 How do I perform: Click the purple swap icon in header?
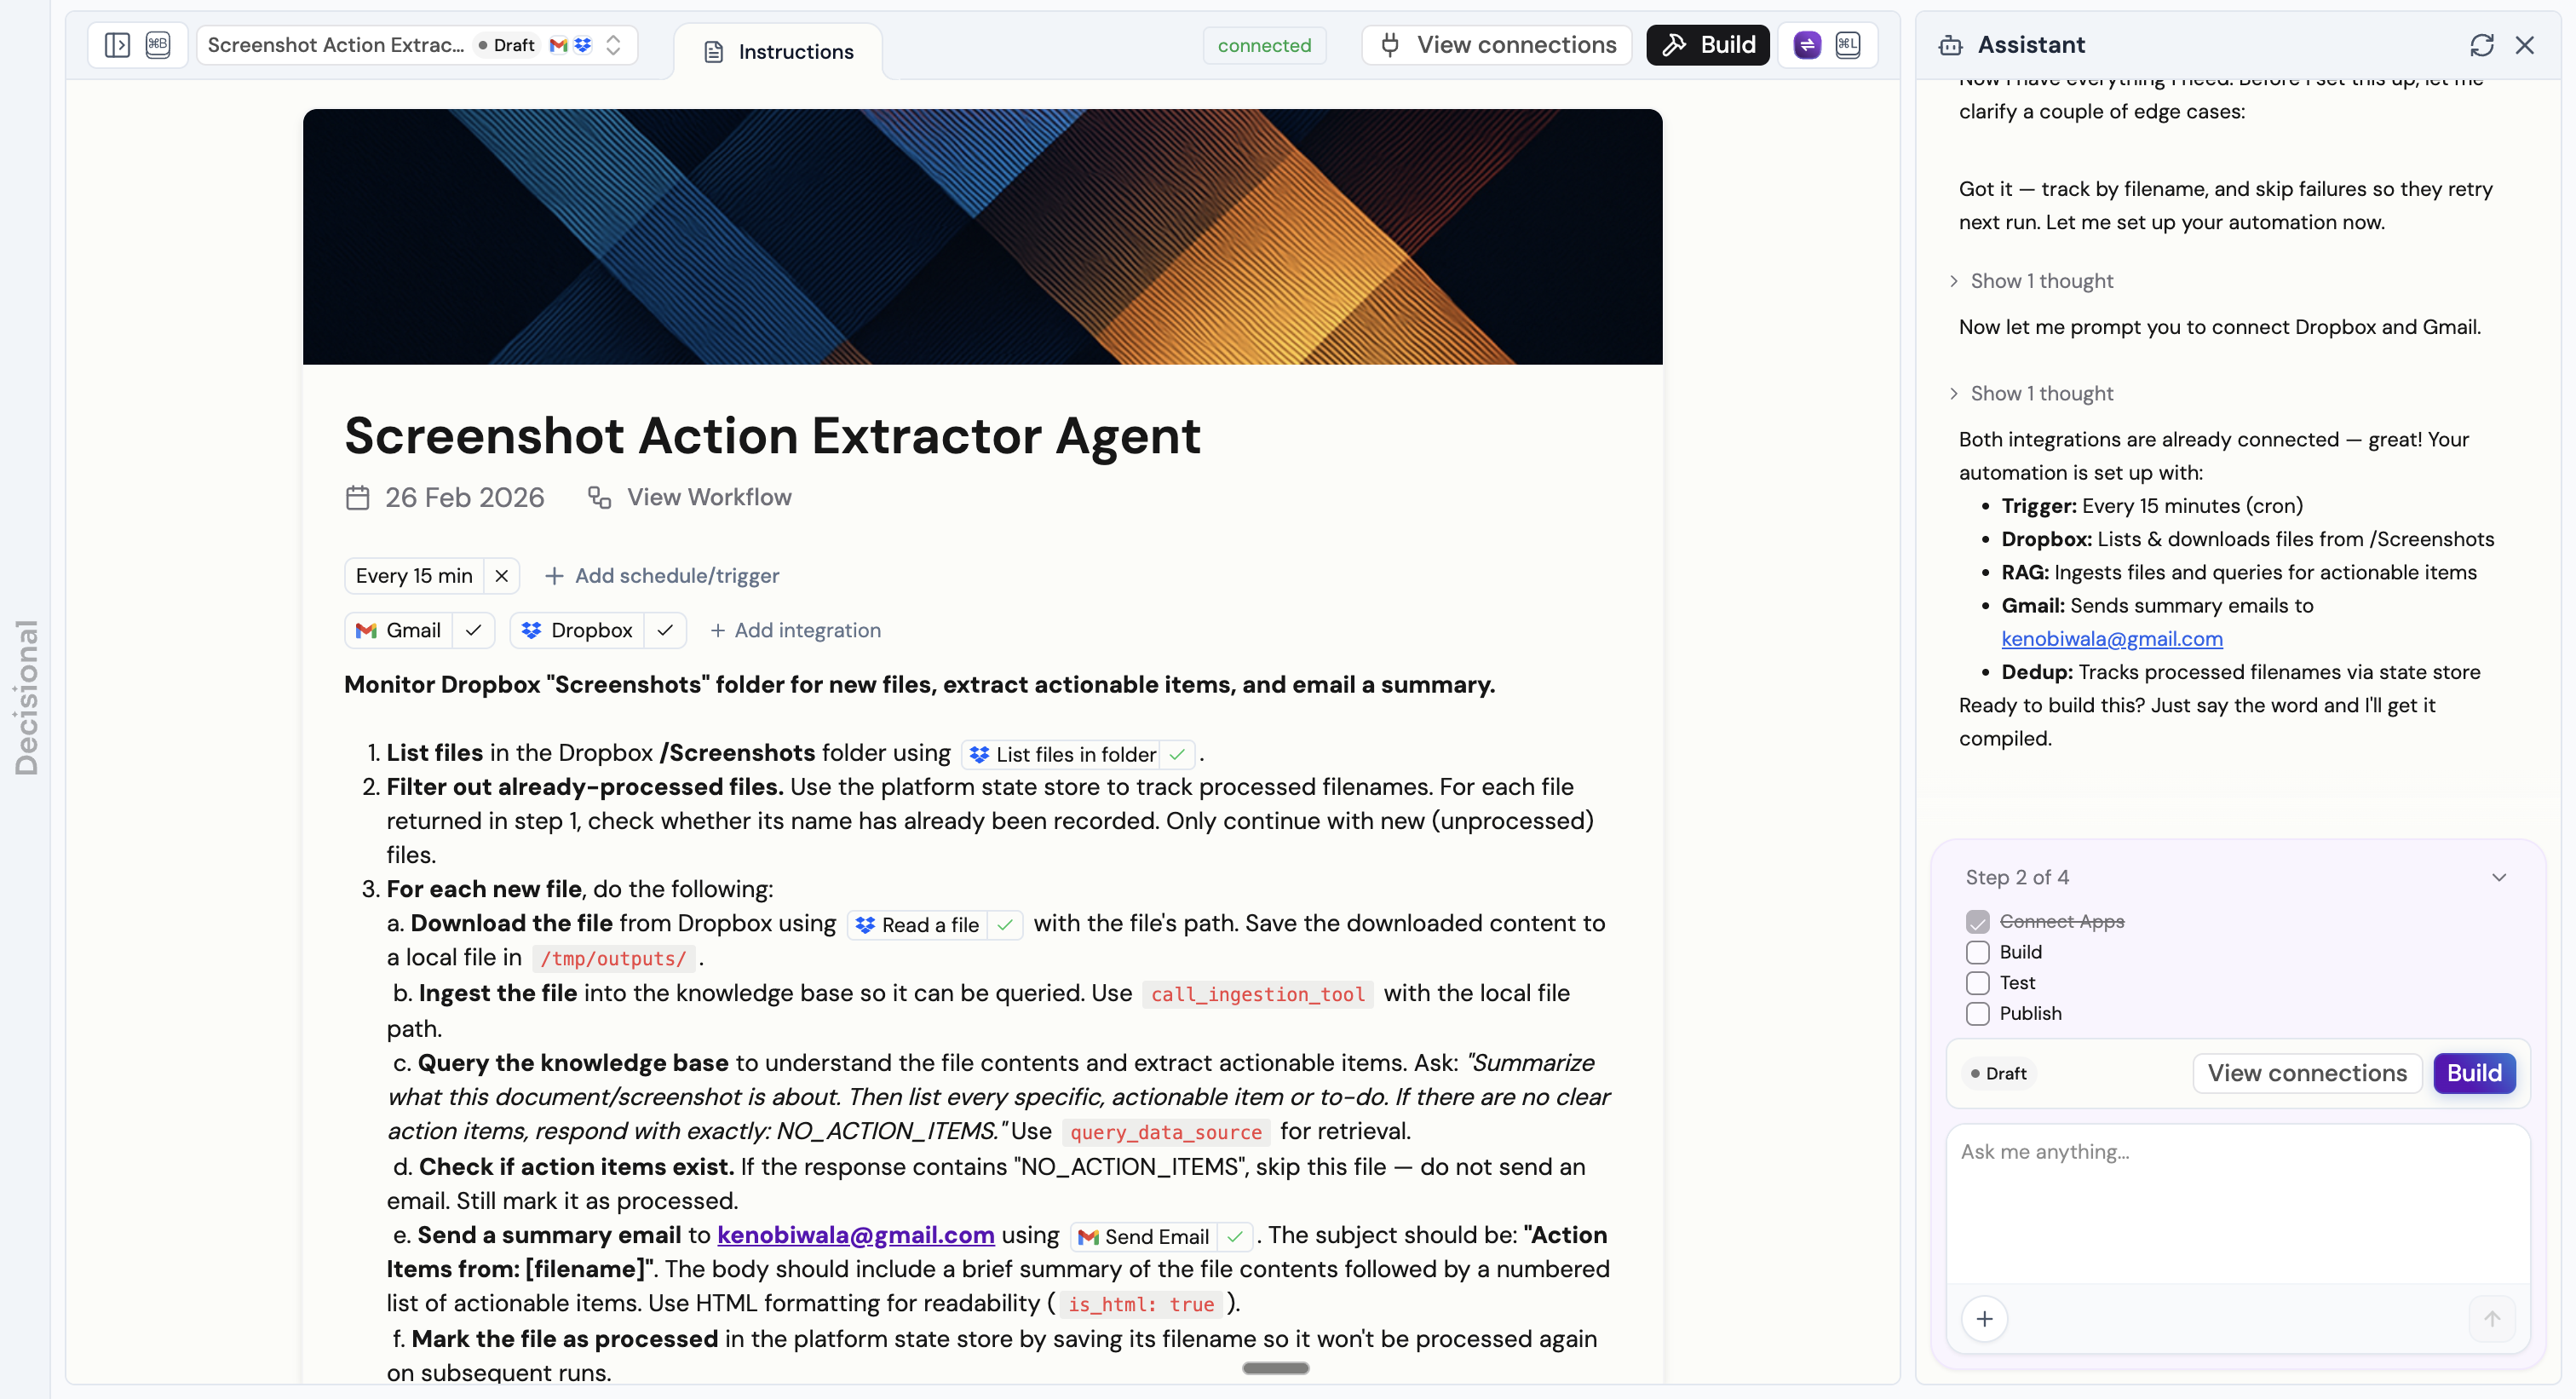[x=1806, y=45]
